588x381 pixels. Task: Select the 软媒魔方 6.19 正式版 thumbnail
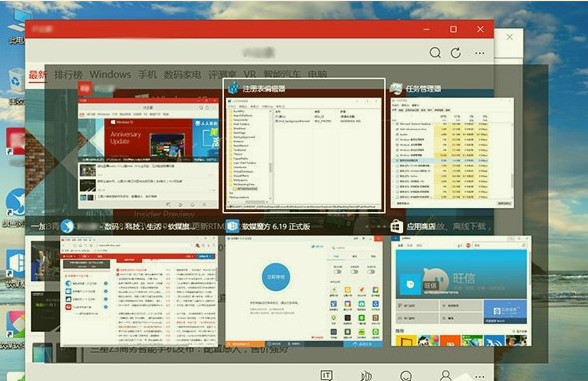coord(304,291)
